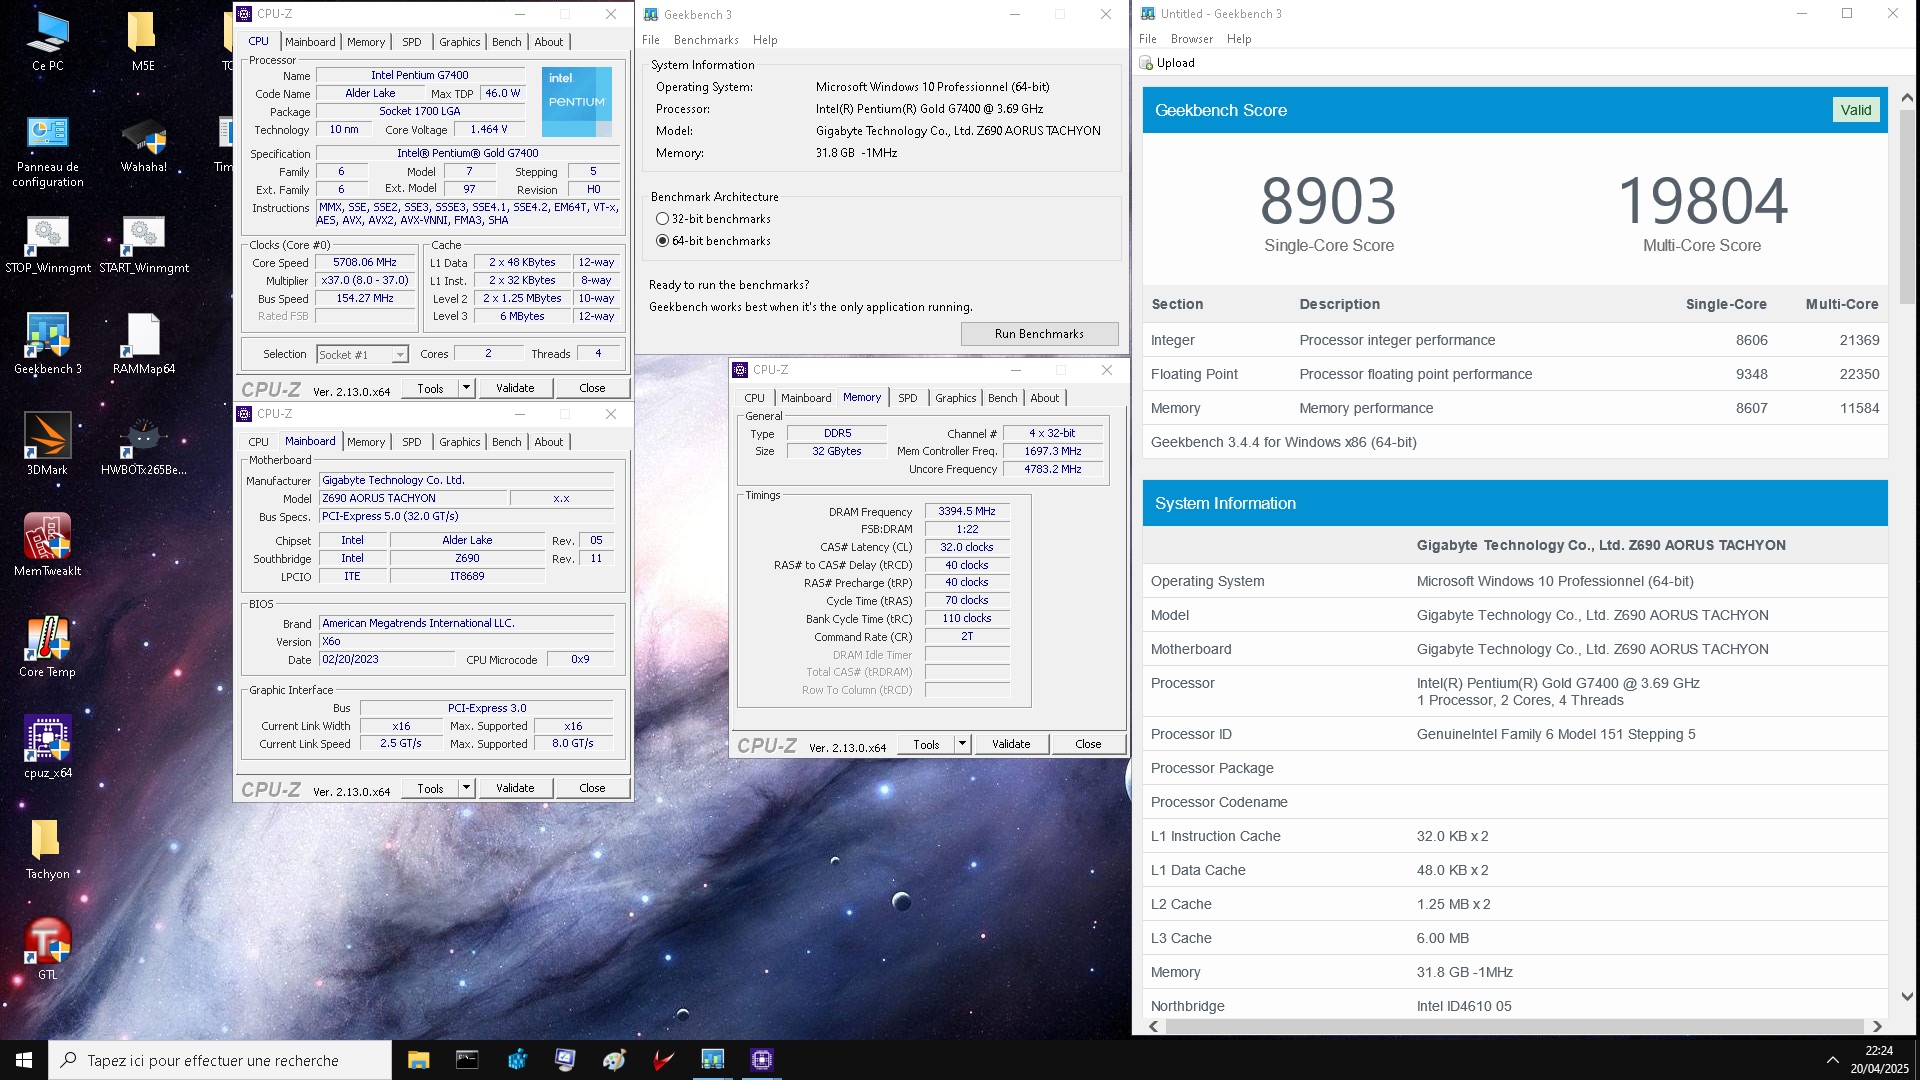Screen dimensions: 1920x1080
Task: Open the MemTweakIt desktop icon
Action: tap(47, 546)
